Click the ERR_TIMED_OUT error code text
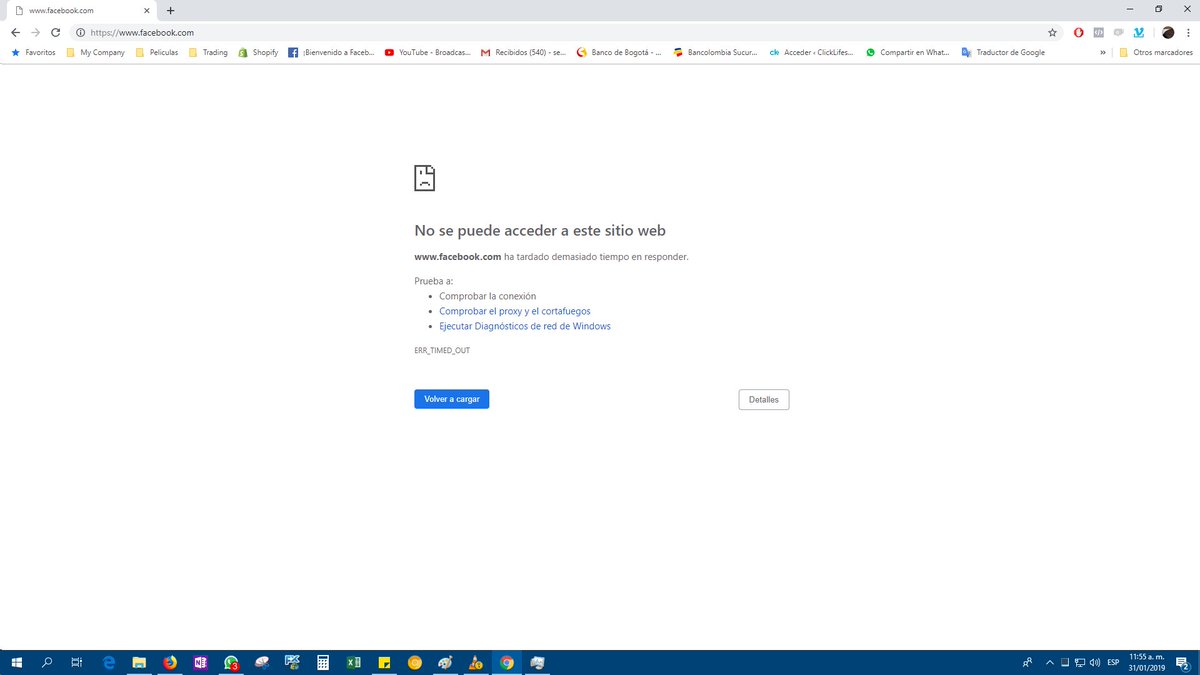This screenshot has height=675, width=1200. pos(442,351)
